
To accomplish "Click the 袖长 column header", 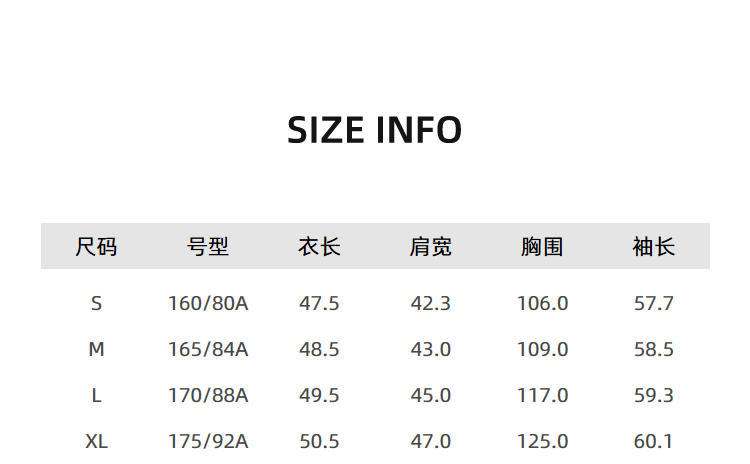I will point(654,246).
